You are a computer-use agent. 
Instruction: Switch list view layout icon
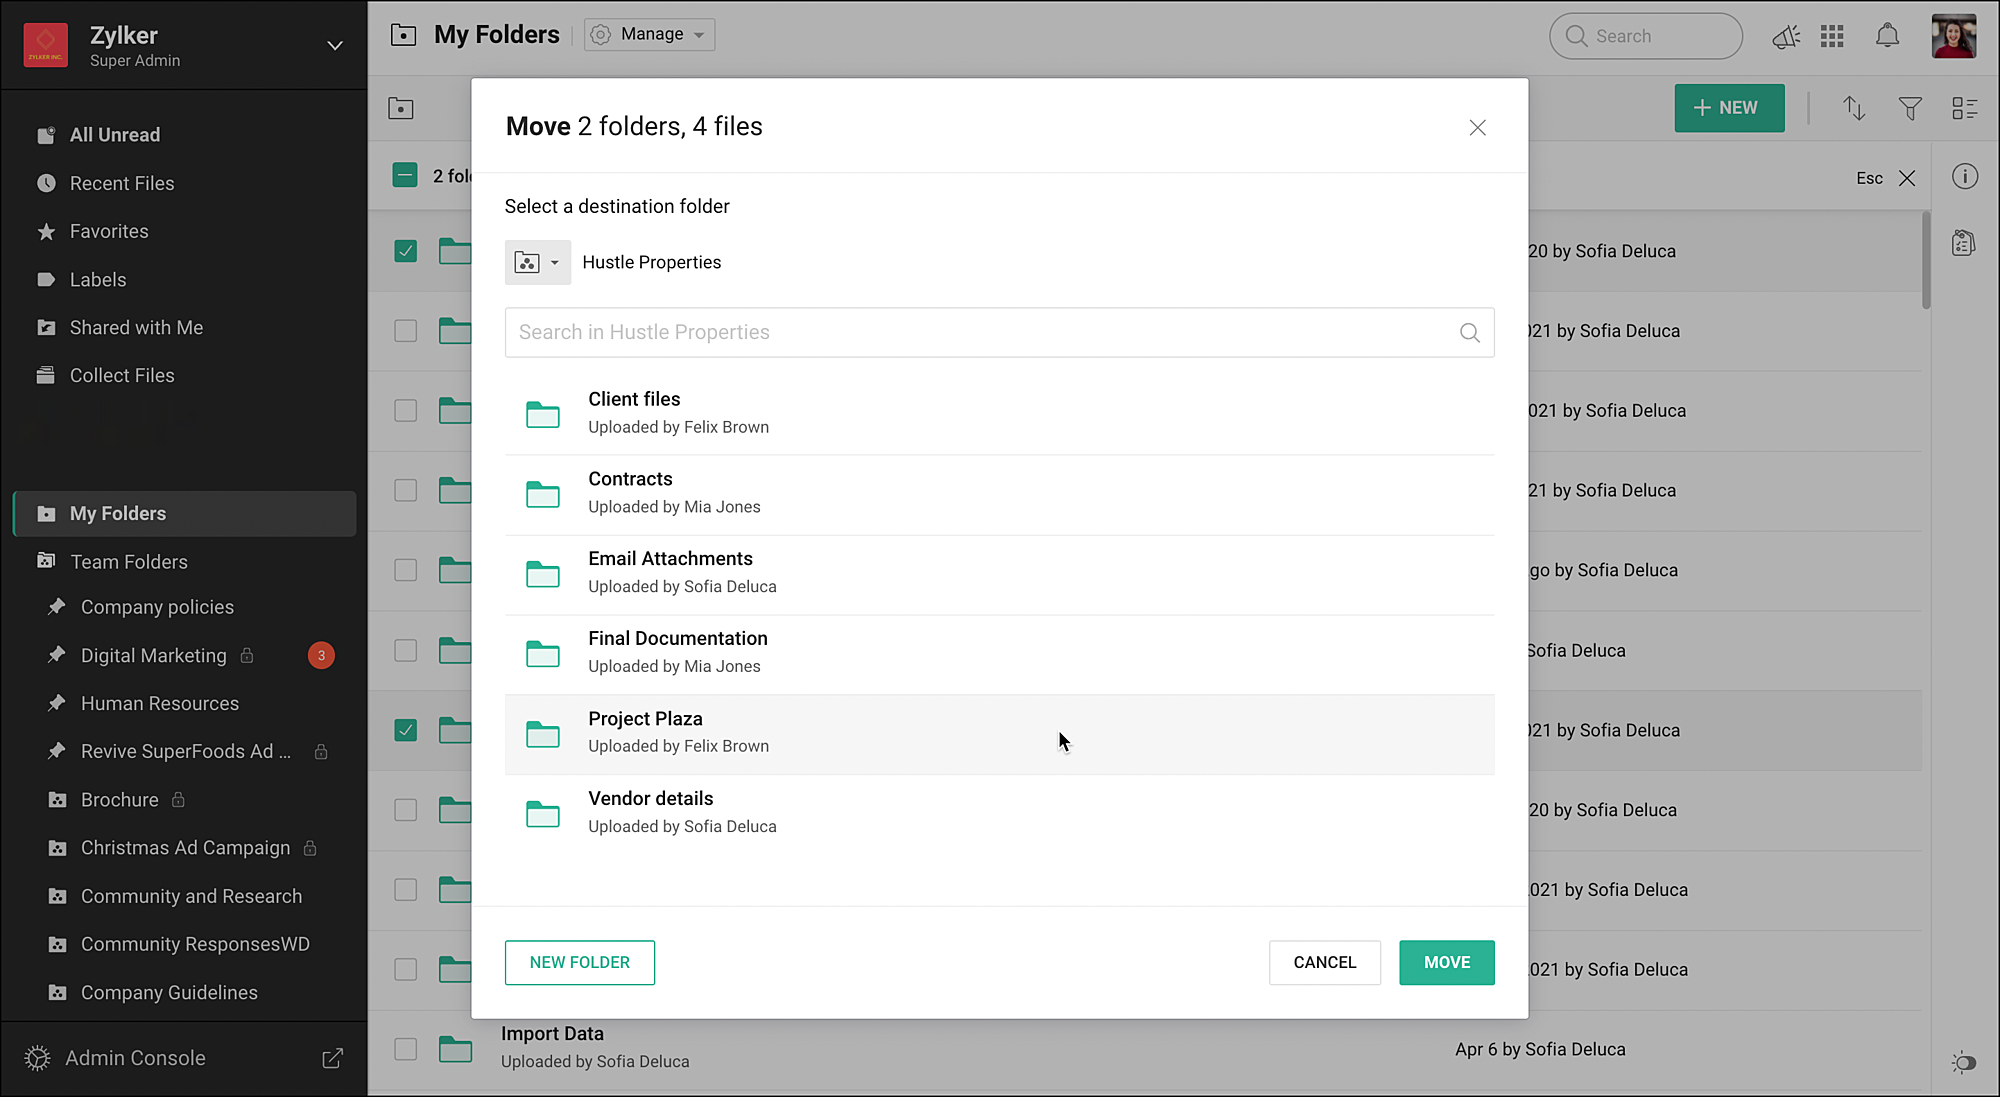(1964, 108)
